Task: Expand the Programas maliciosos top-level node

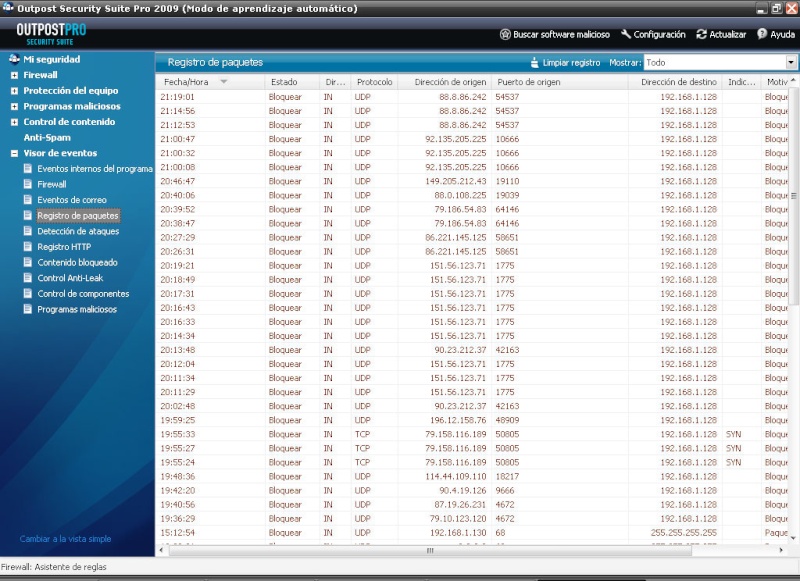Action: tap(14, 107)
